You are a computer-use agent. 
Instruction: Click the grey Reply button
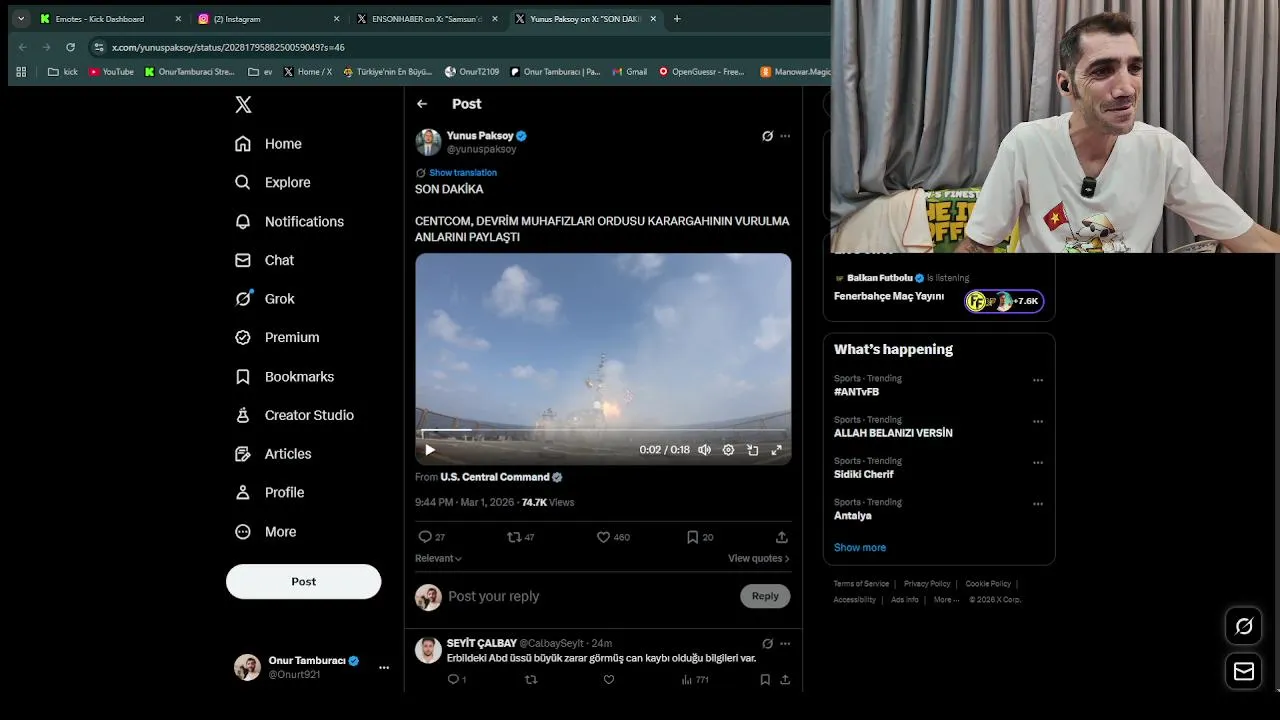765,596
